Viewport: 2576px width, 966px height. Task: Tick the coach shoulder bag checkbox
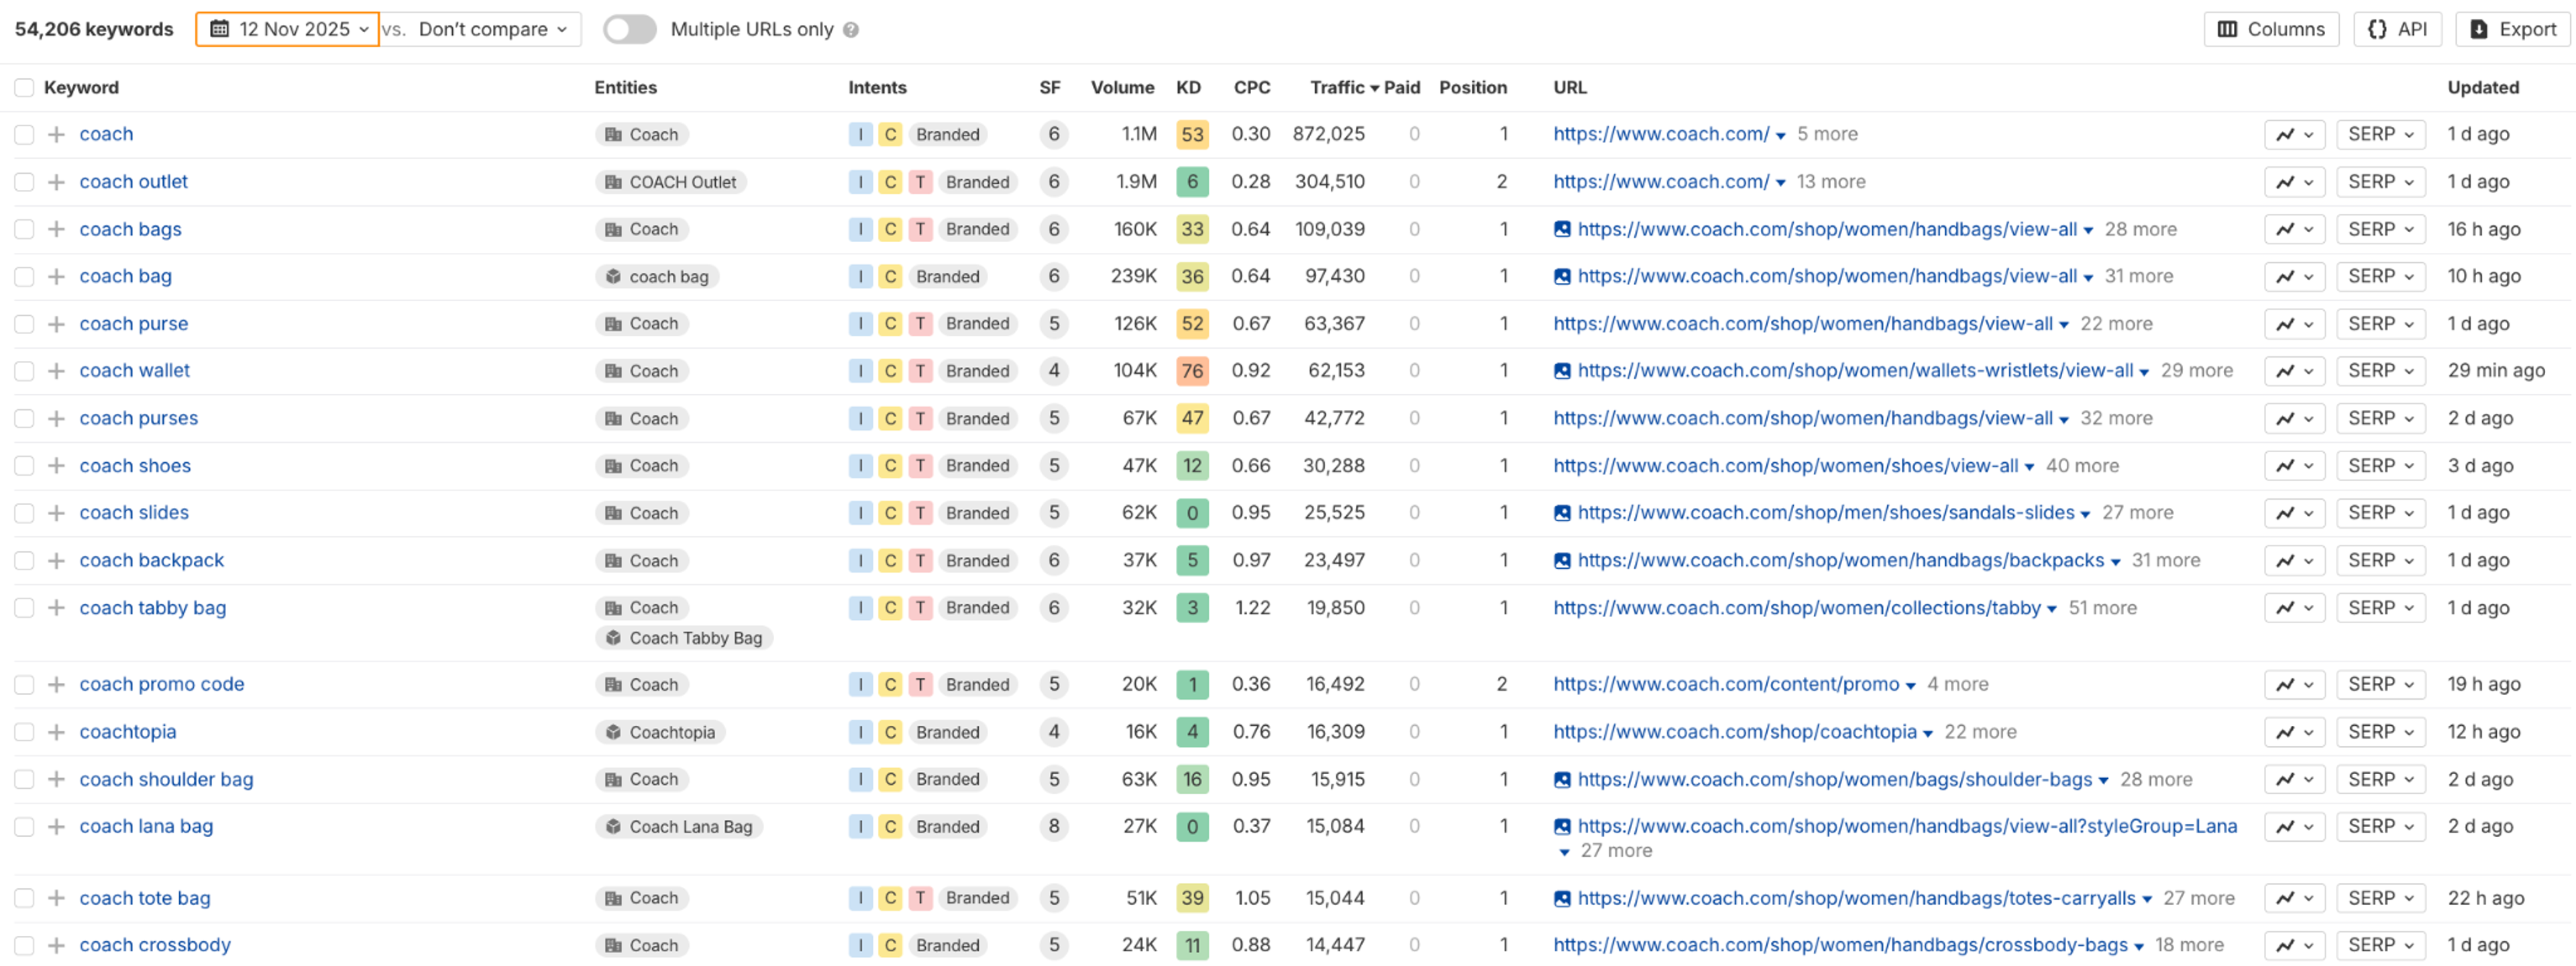24,779
